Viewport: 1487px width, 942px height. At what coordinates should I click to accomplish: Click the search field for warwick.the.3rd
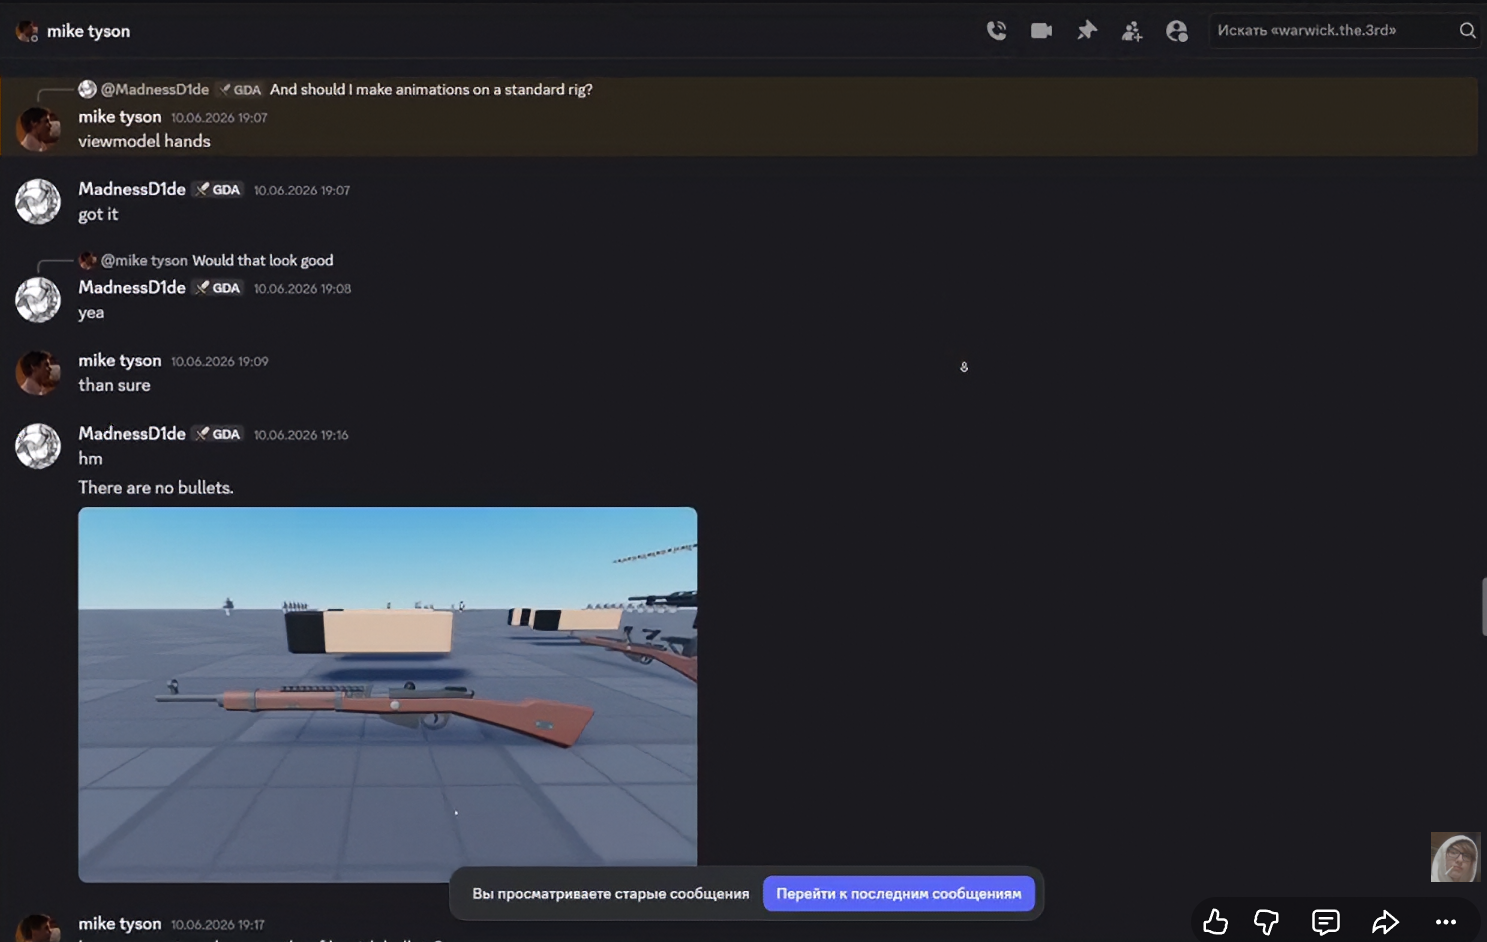(x=1333, y=30)
